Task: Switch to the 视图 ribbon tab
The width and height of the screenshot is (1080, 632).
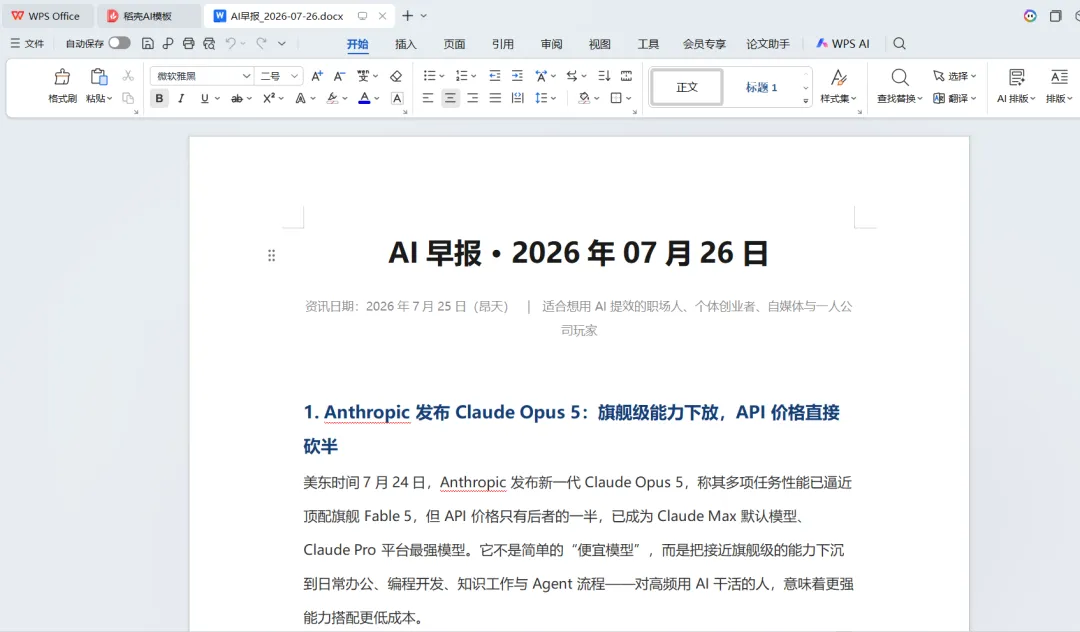Action: (x=600, y=43)
